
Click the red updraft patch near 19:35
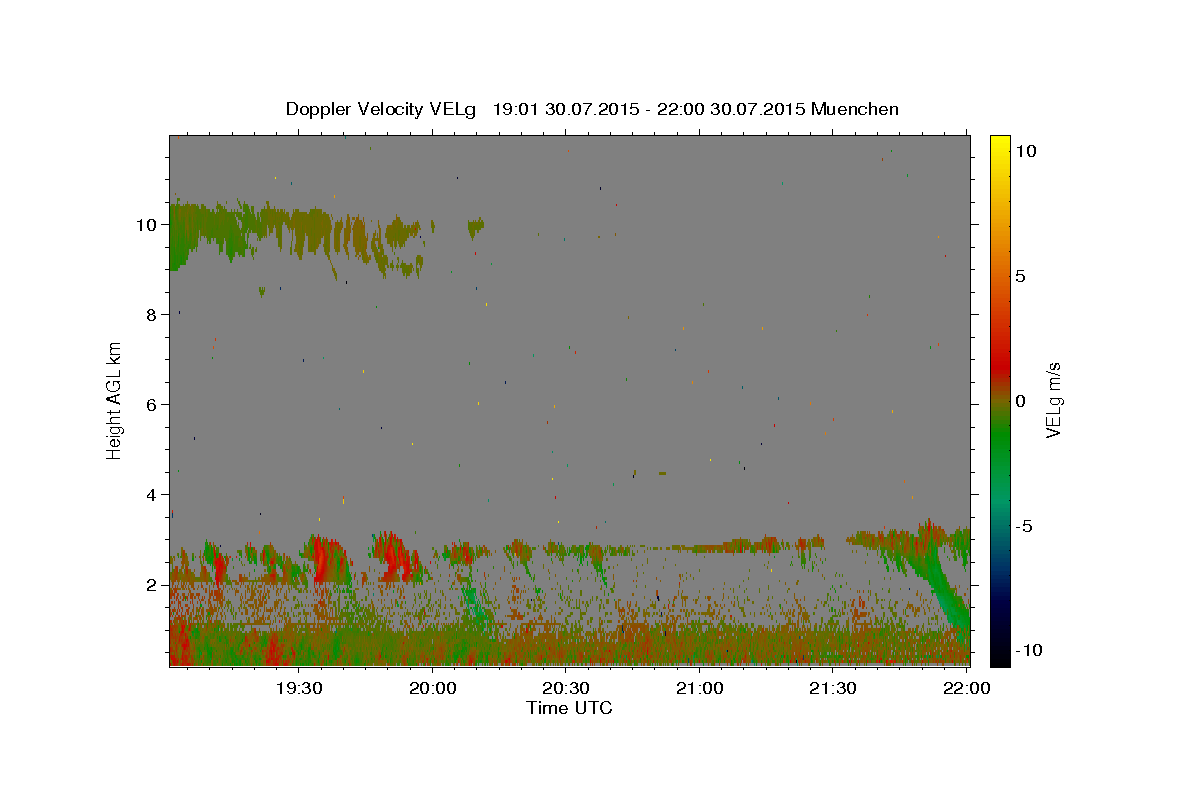tap(325, 560)
